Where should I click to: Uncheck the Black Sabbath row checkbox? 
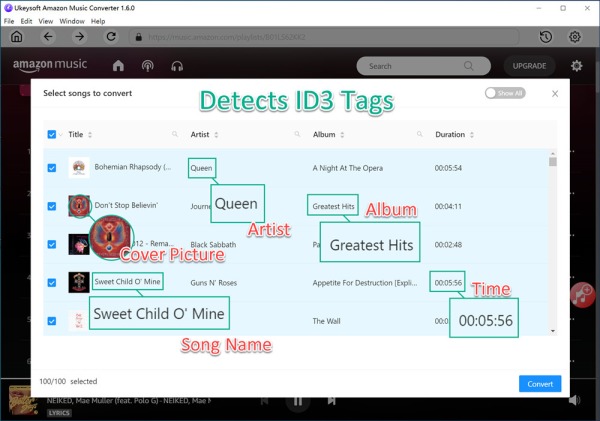[52, 245]
